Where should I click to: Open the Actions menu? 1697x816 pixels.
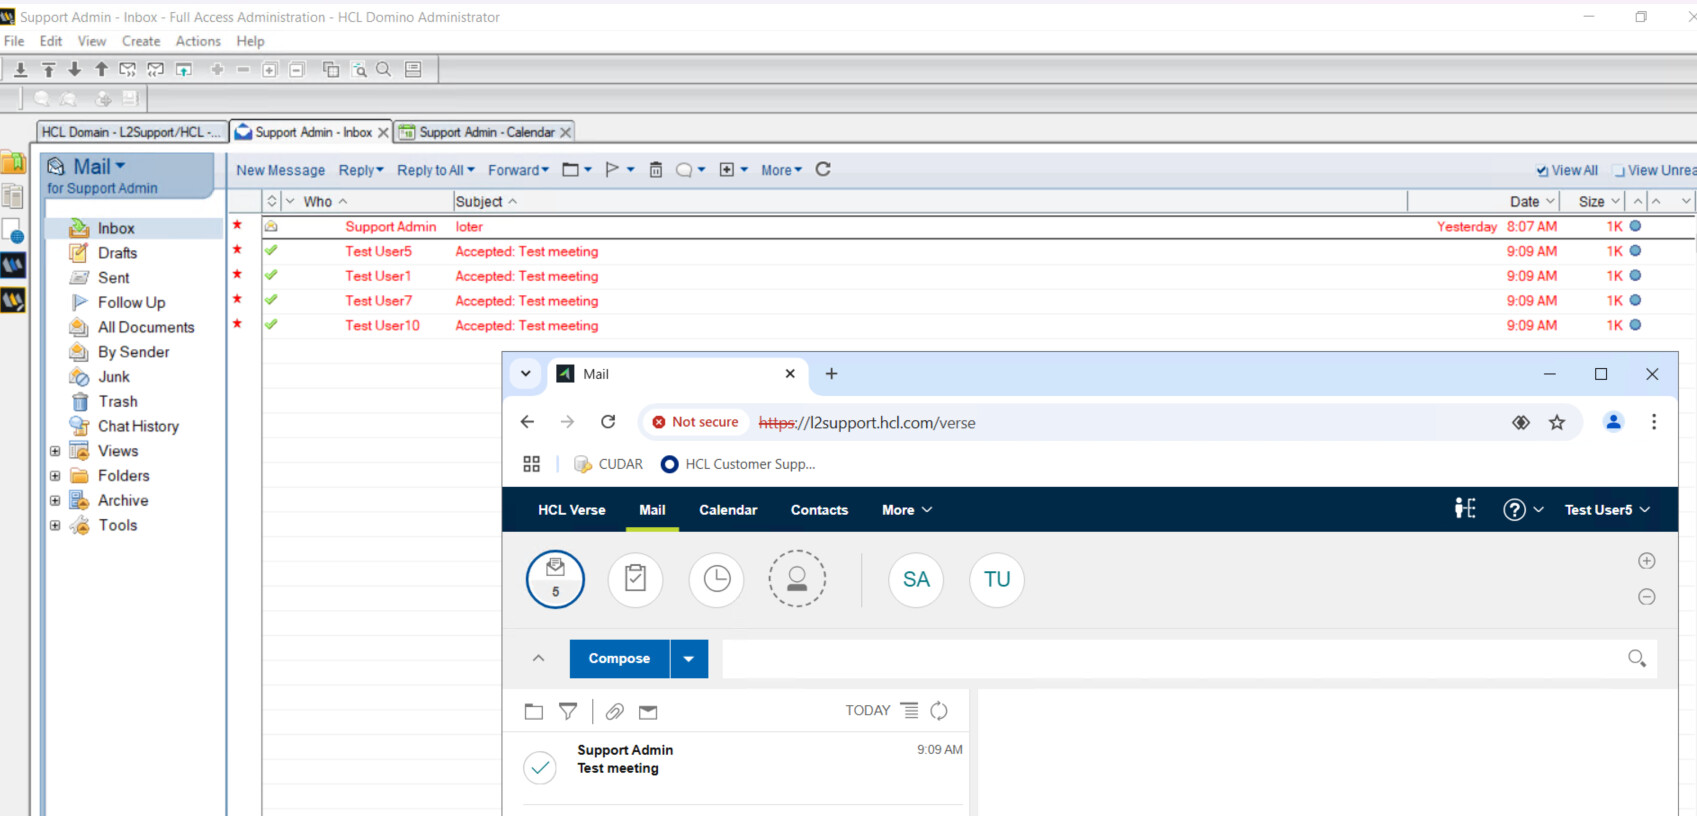tap(198, 41)
